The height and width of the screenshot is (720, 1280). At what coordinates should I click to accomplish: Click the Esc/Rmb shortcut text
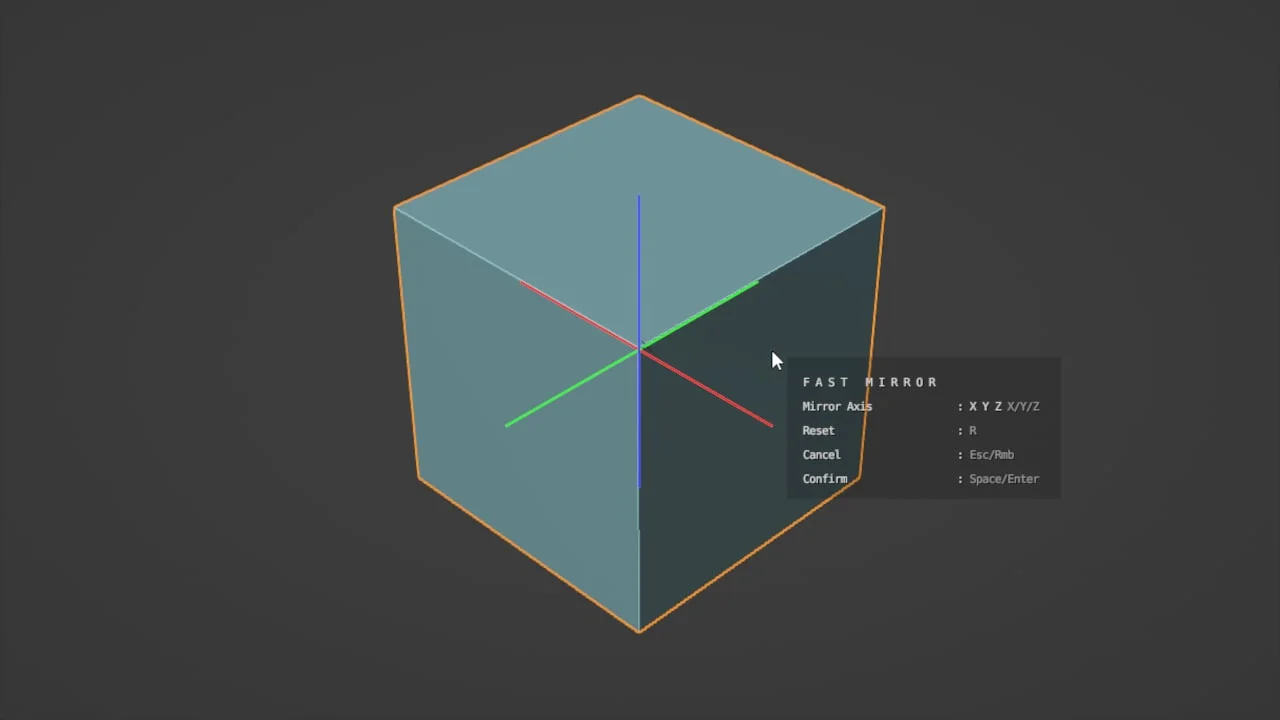point(991,454)
